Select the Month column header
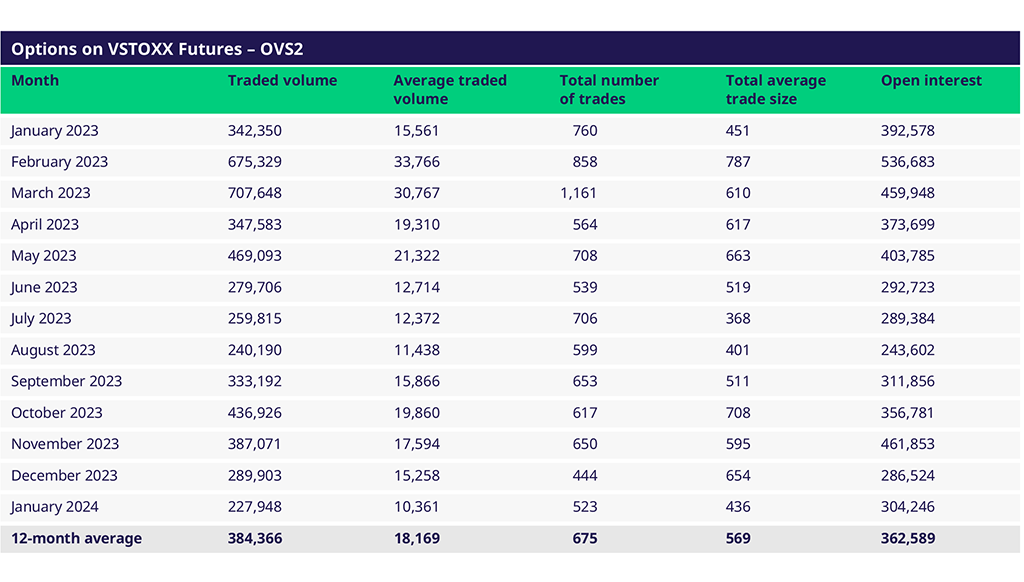Image resolution: width=1024 pixels, height=582 pixels. (x=35, y=81)
